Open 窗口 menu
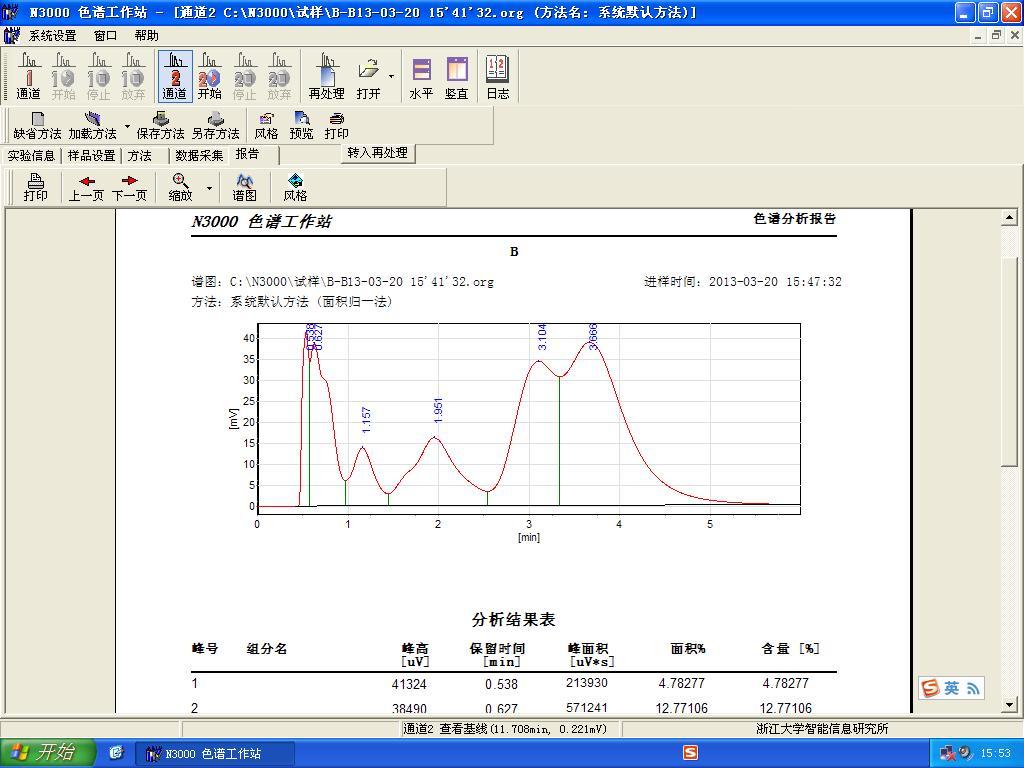 pos(105,35)
